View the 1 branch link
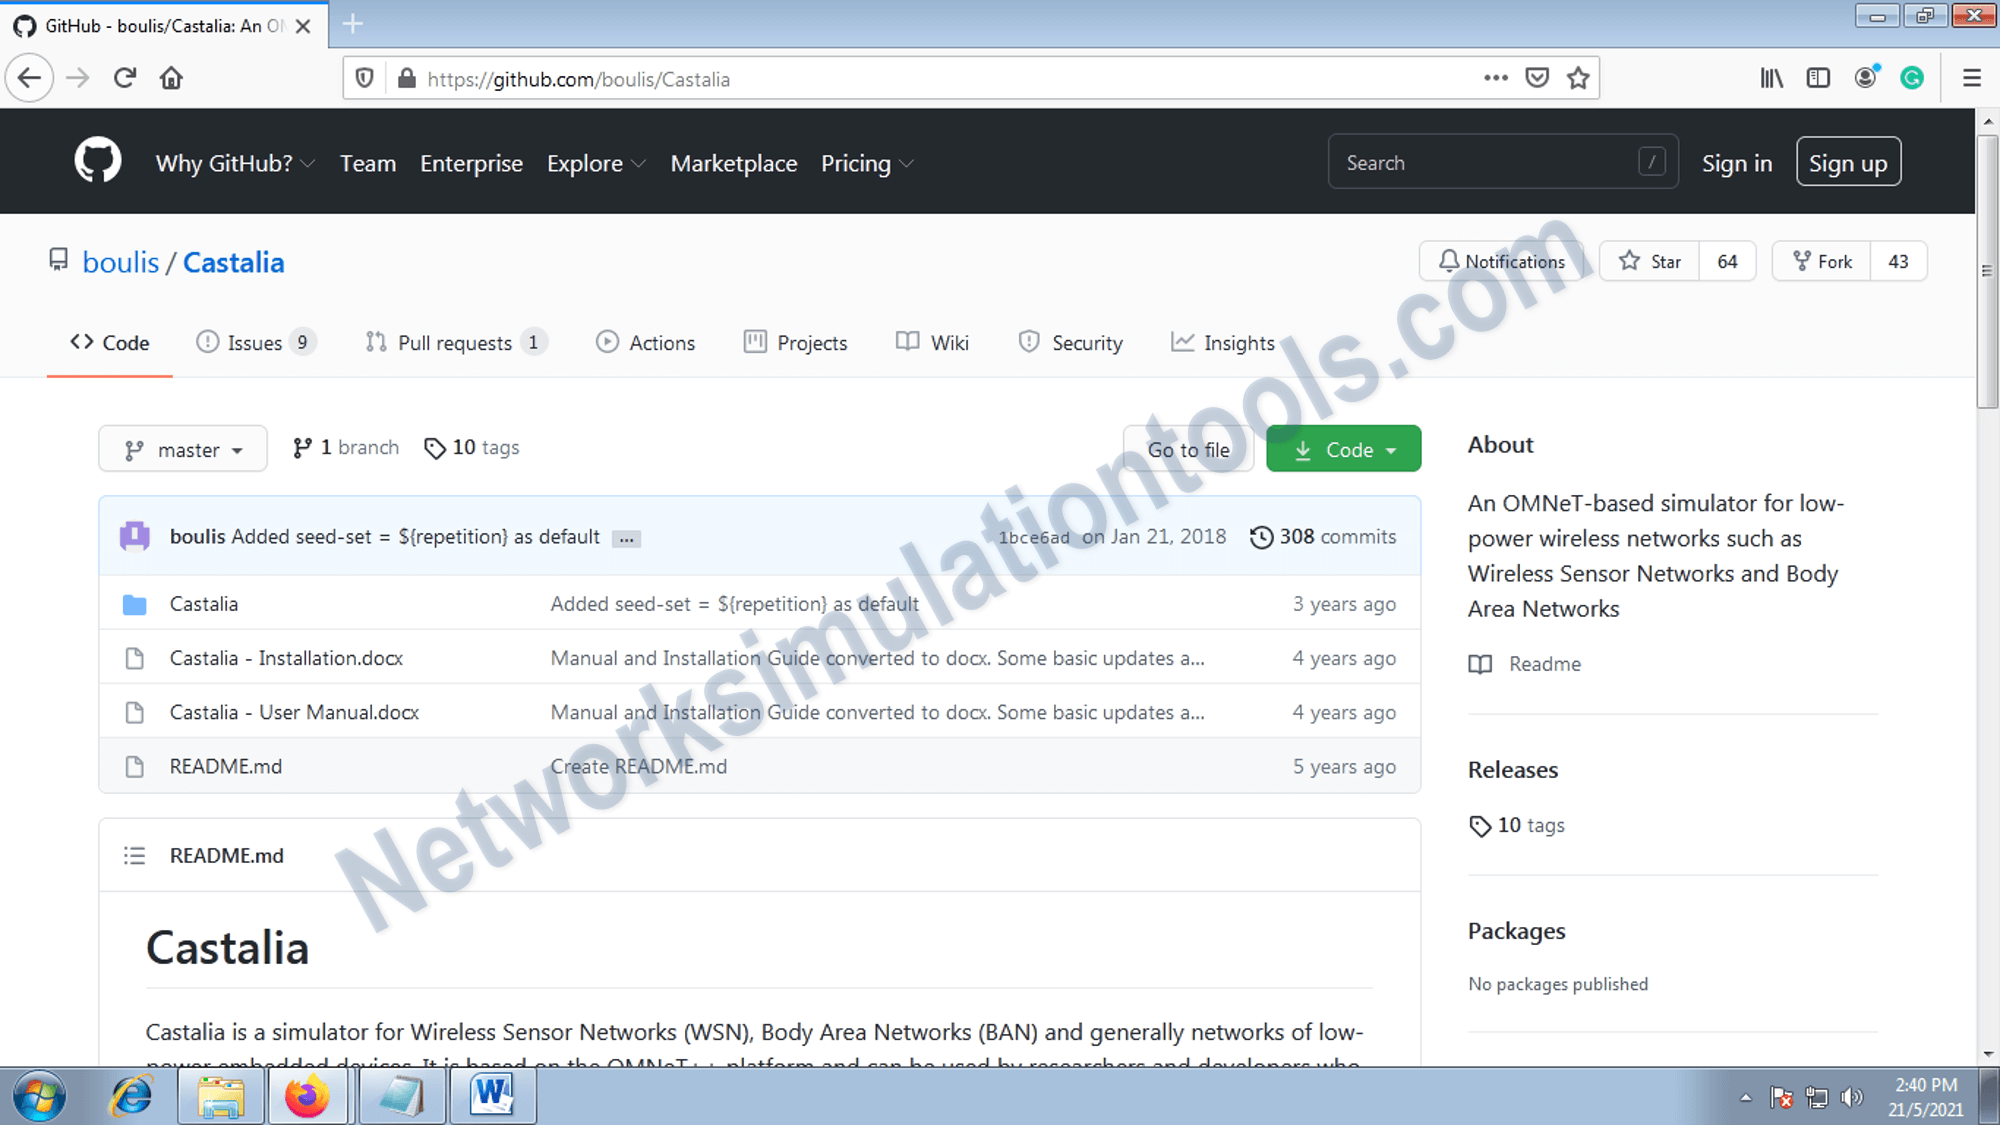This screenshot has height=1125, width=2000. coord(345,448)
